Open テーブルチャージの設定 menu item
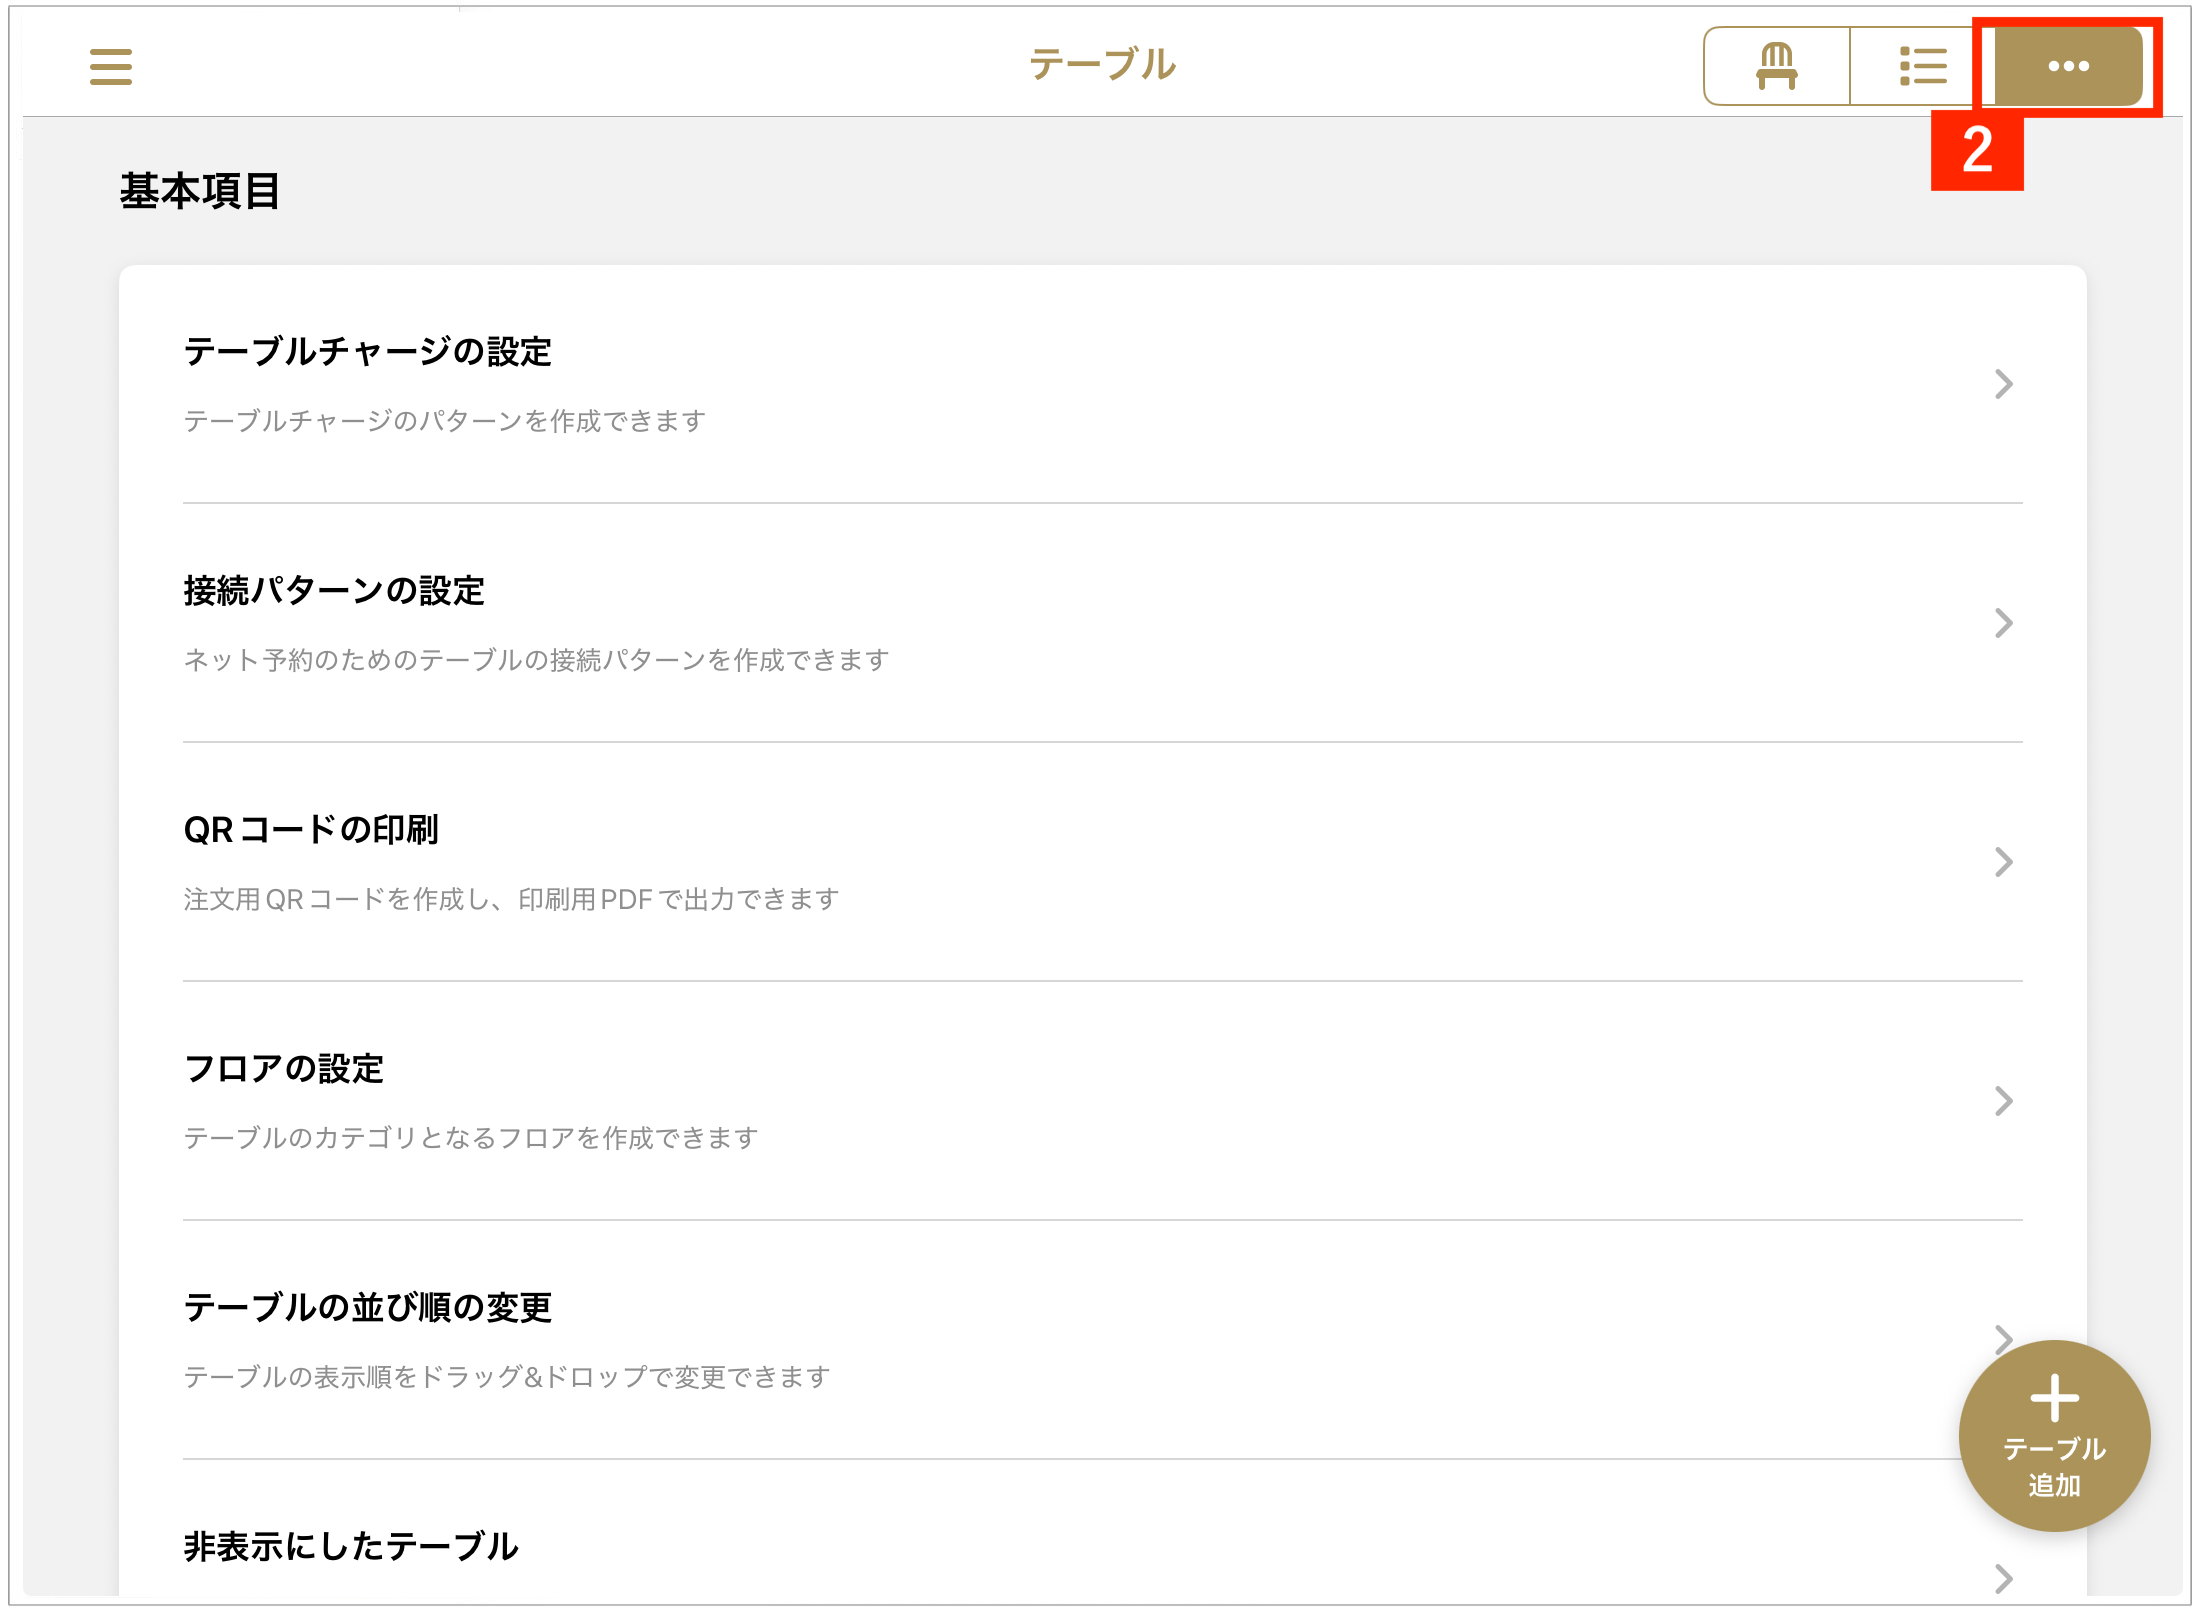 pyautogui.click(x=367, y=352)
